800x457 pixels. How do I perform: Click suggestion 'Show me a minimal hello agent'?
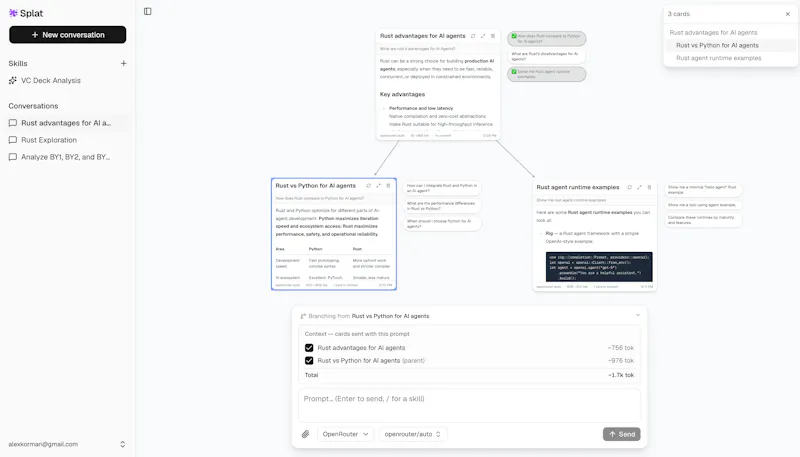click(x=703, y=190)
